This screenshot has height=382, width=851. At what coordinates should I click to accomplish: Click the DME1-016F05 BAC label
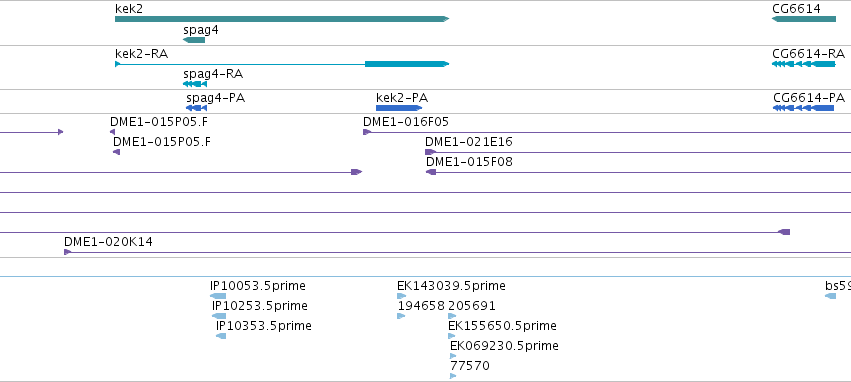406,122
